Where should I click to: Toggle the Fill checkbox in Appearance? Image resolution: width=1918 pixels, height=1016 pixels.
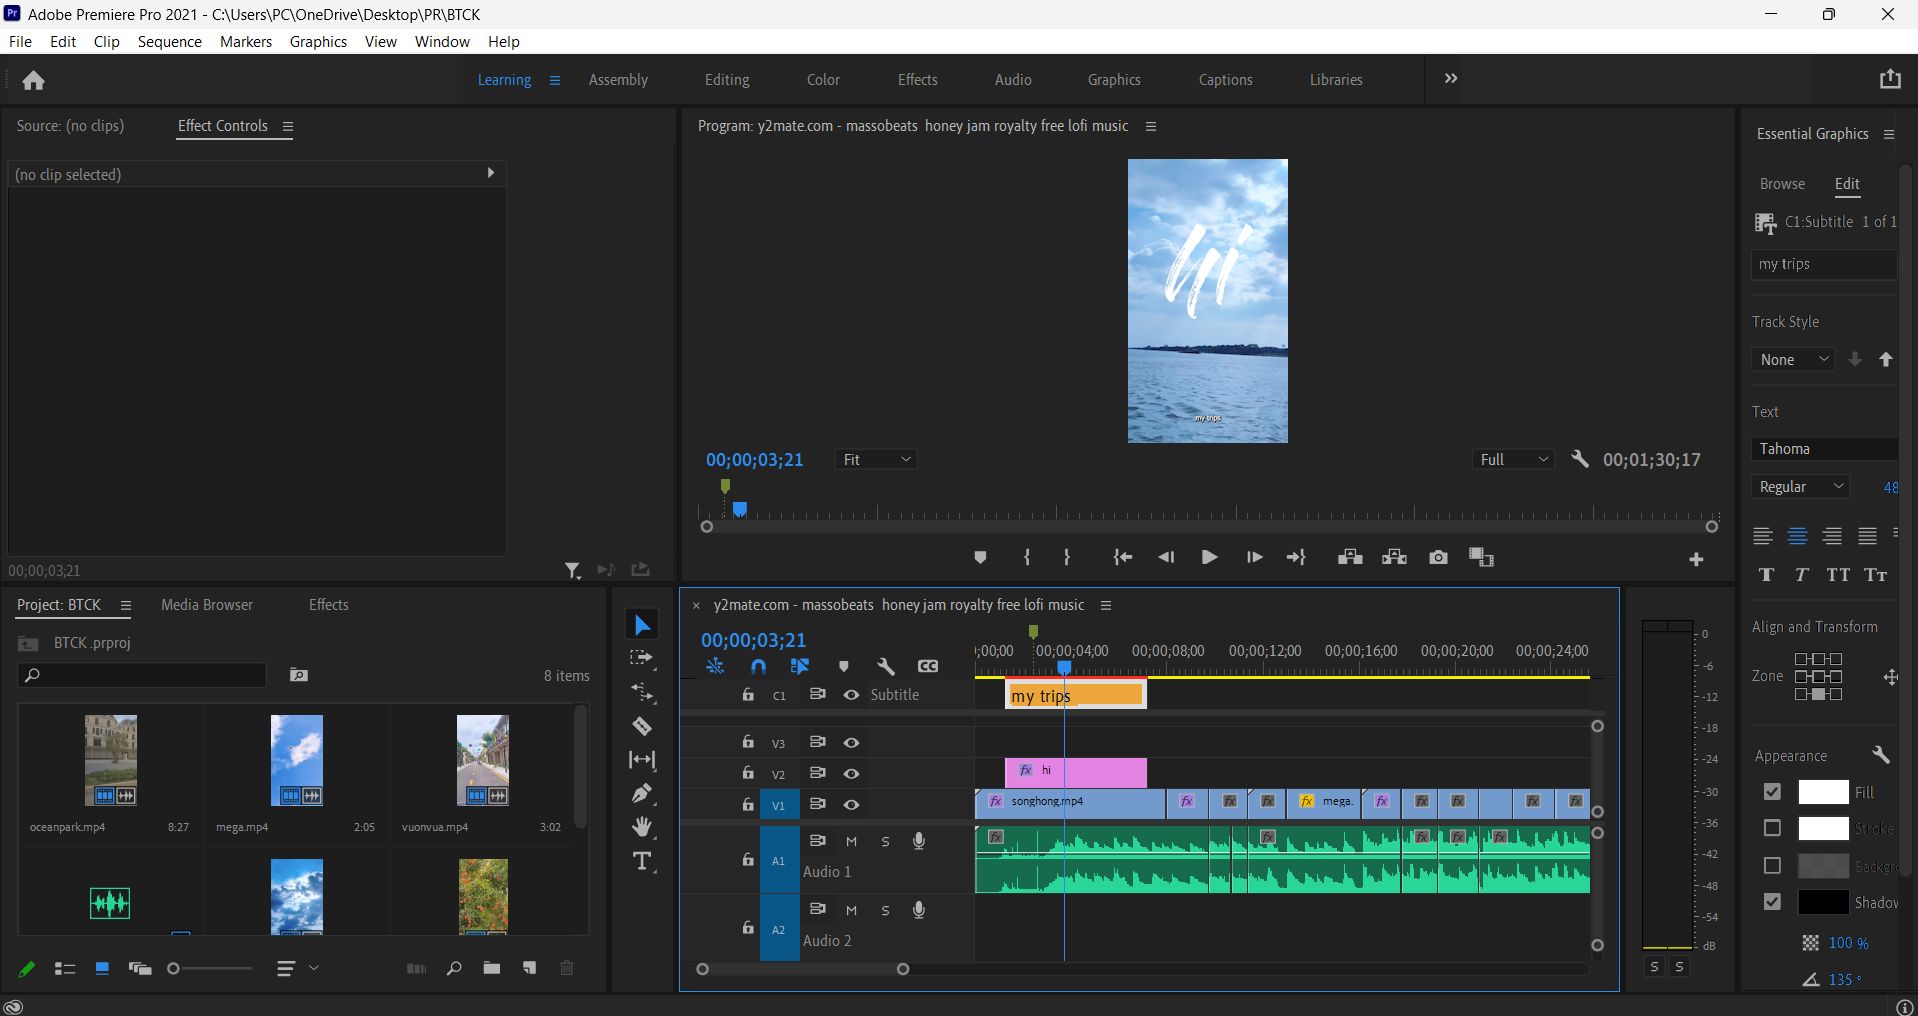pyautogui.click(x=1772, y=792)
